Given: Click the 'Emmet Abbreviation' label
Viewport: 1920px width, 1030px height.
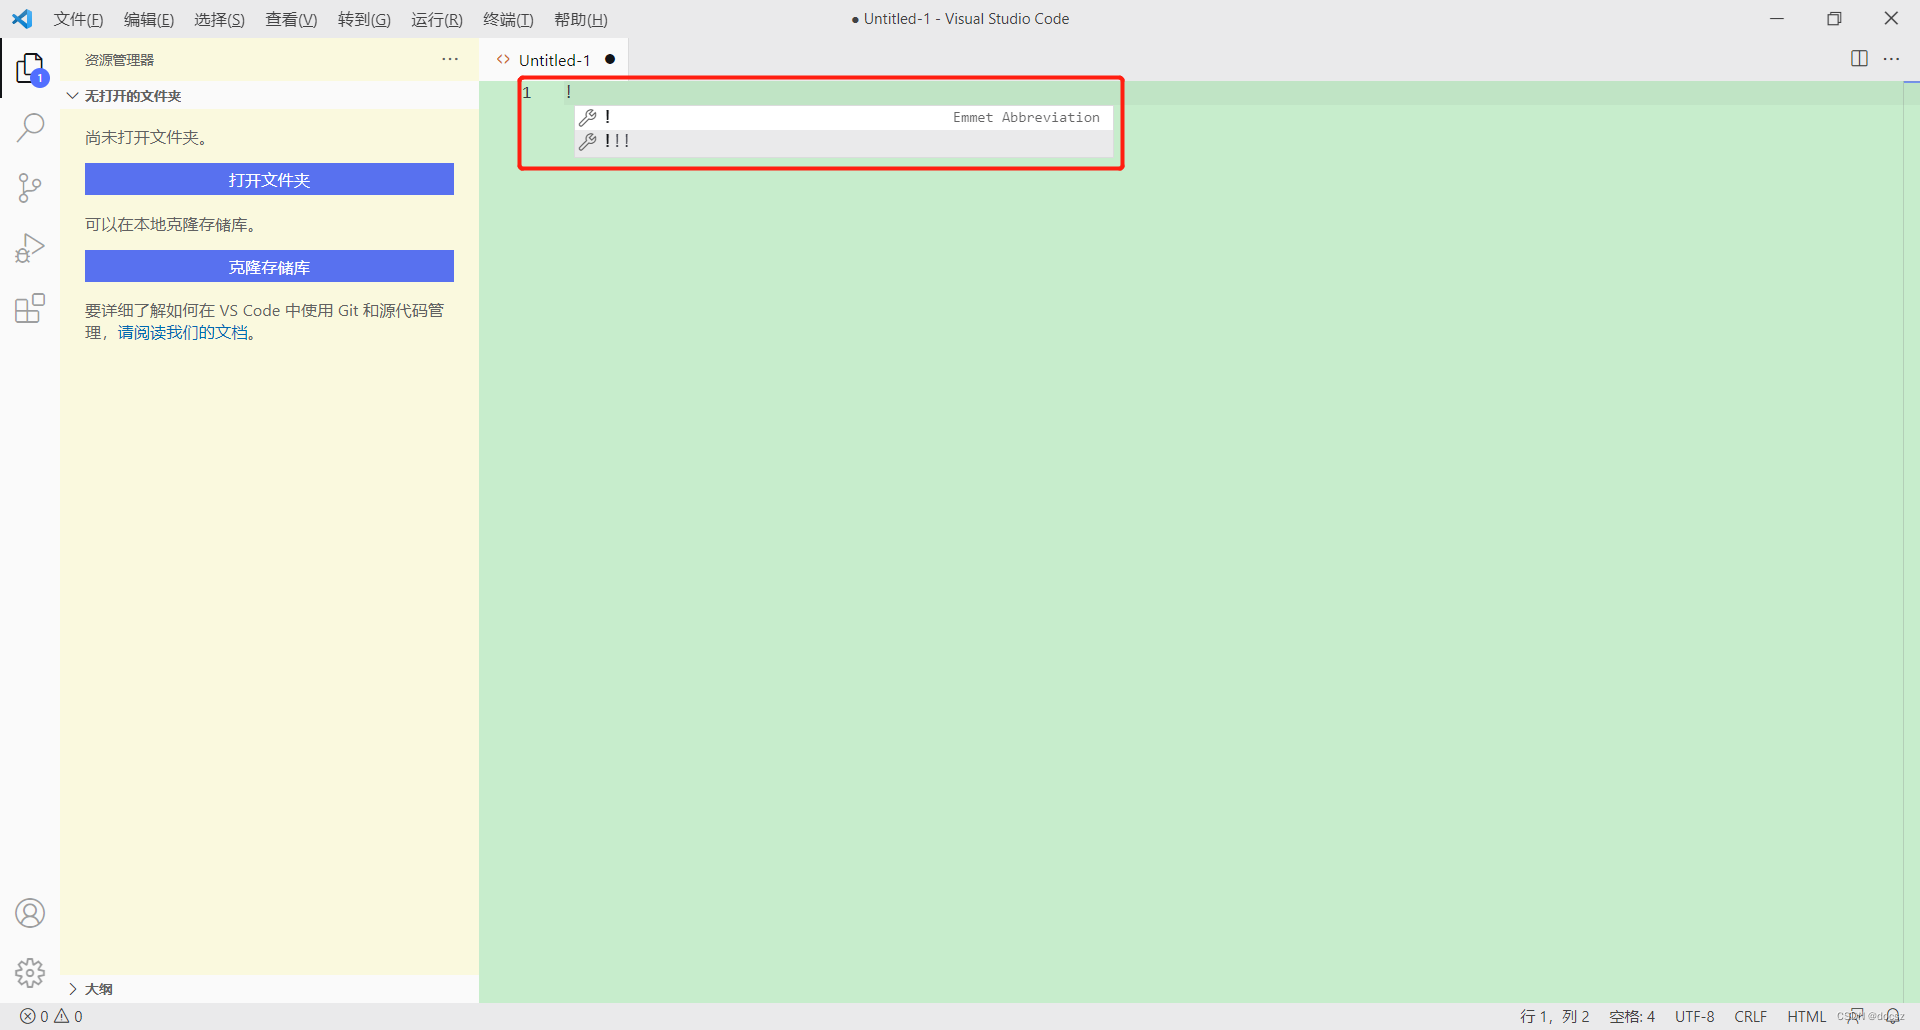Looking at the screenshot, I should pos(1026,117).
